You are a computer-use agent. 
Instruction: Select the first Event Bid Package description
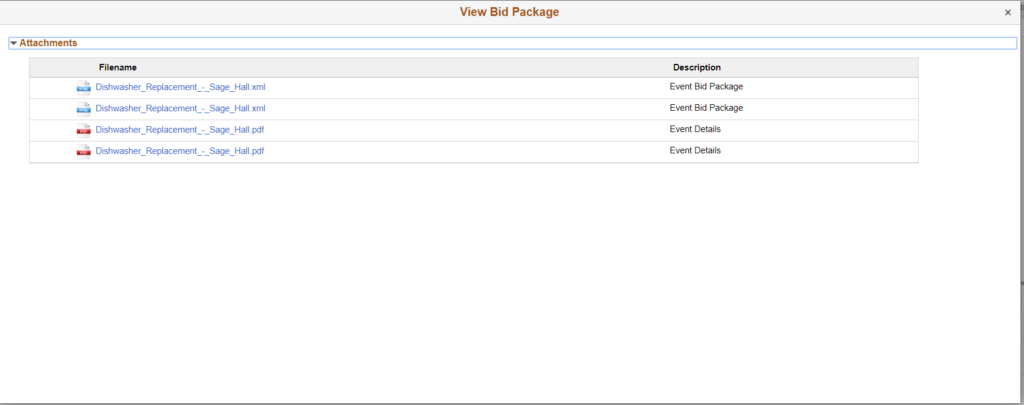click(706, 86)
